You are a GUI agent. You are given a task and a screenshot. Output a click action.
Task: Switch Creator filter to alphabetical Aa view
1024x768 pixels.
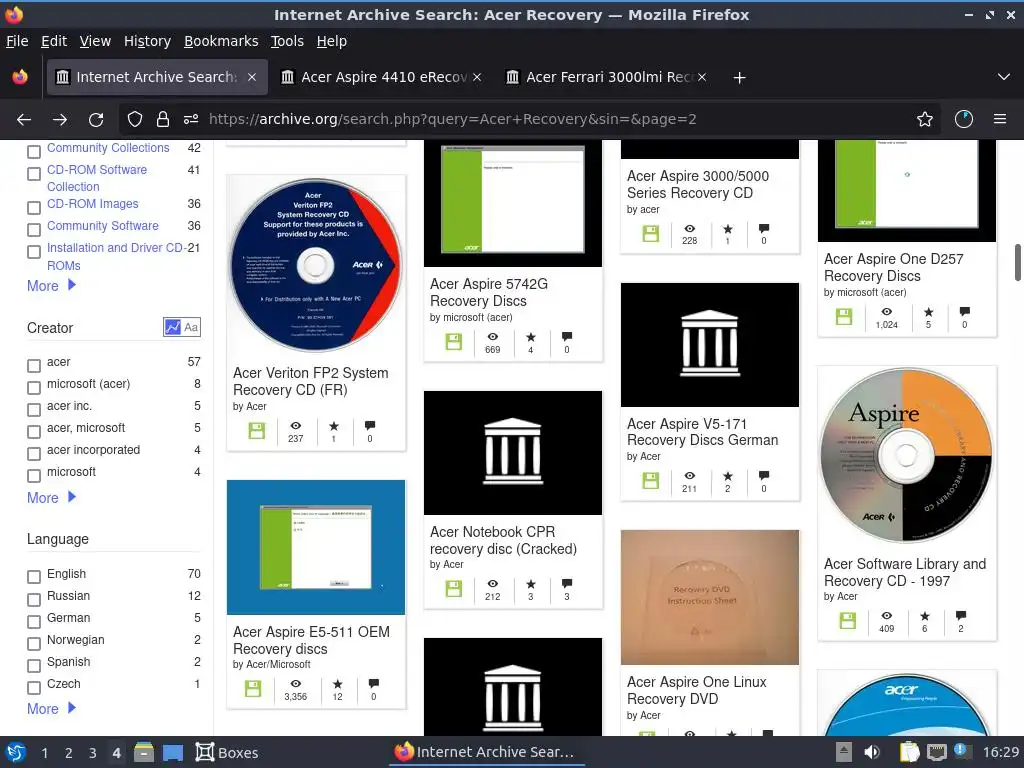pyautogui.click(x=191, y=327)
